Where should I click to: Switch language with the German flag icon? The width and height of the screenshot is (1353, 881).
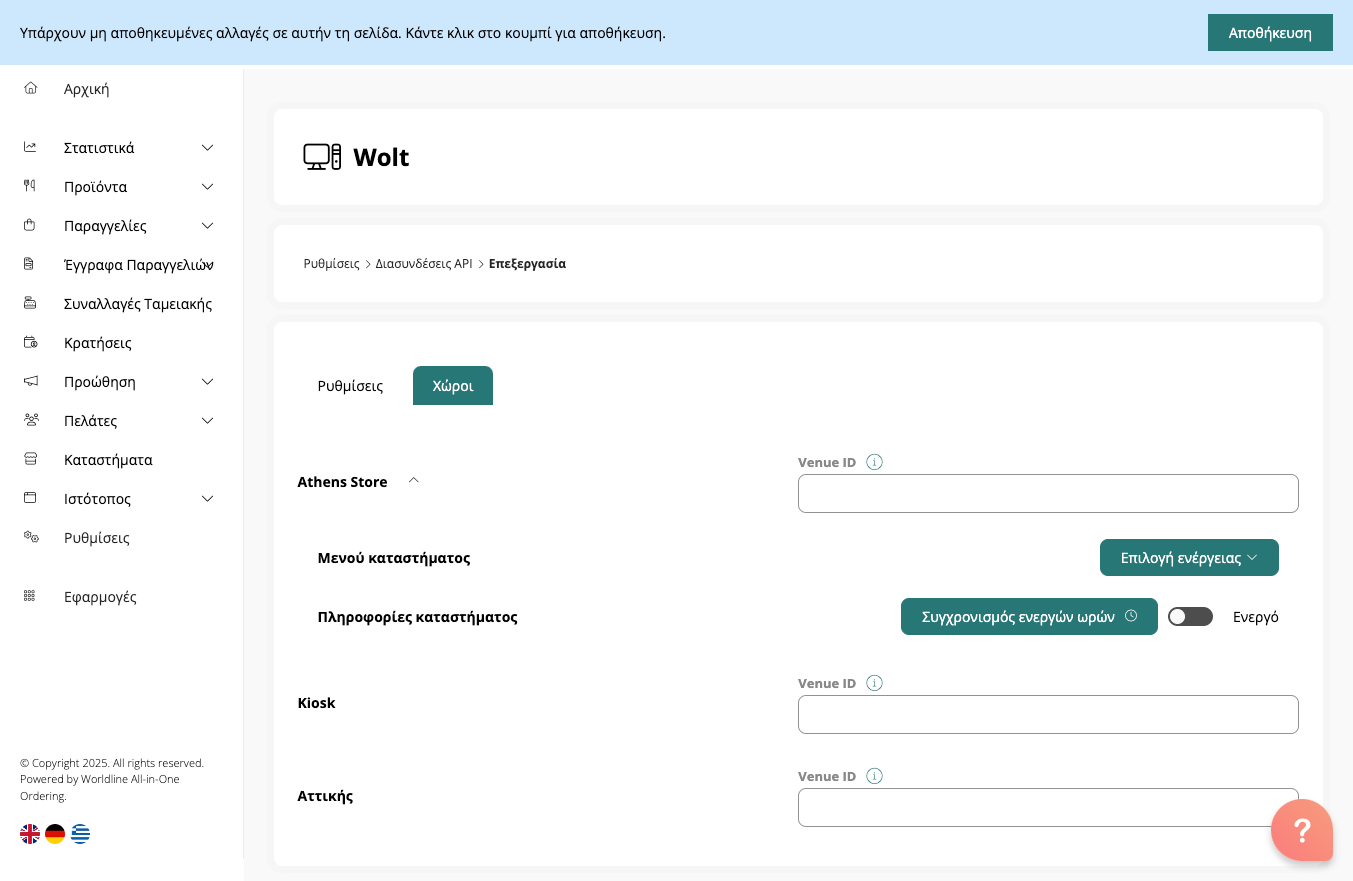[55, 834]
